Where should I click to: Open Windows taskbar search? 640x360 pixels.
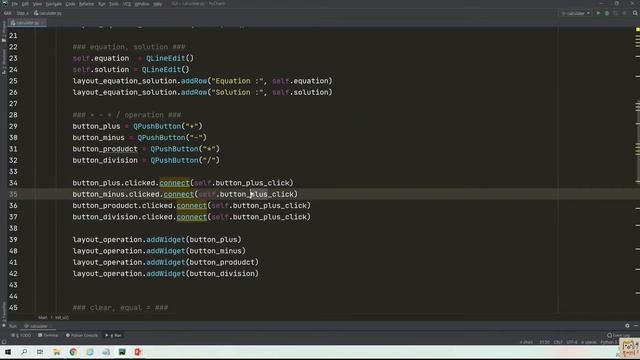[24, 352]
